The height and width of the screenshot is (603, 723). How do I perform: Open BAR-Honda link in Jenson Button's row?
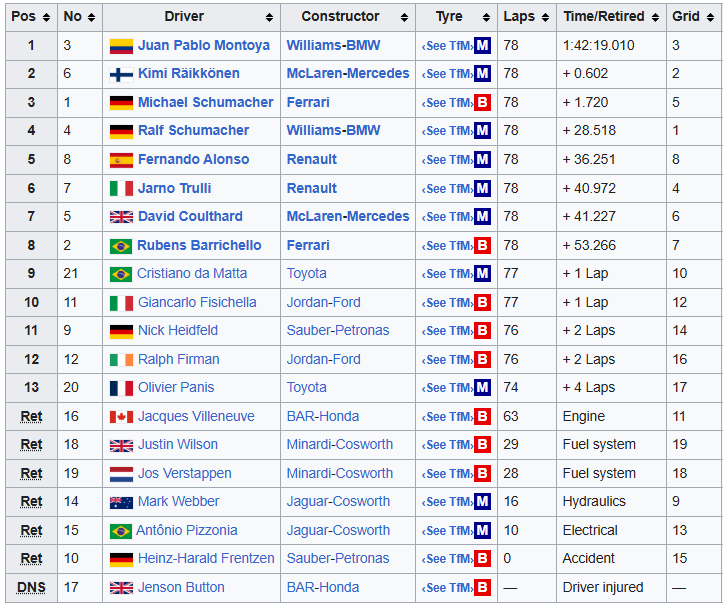click(x=323, y=587)
